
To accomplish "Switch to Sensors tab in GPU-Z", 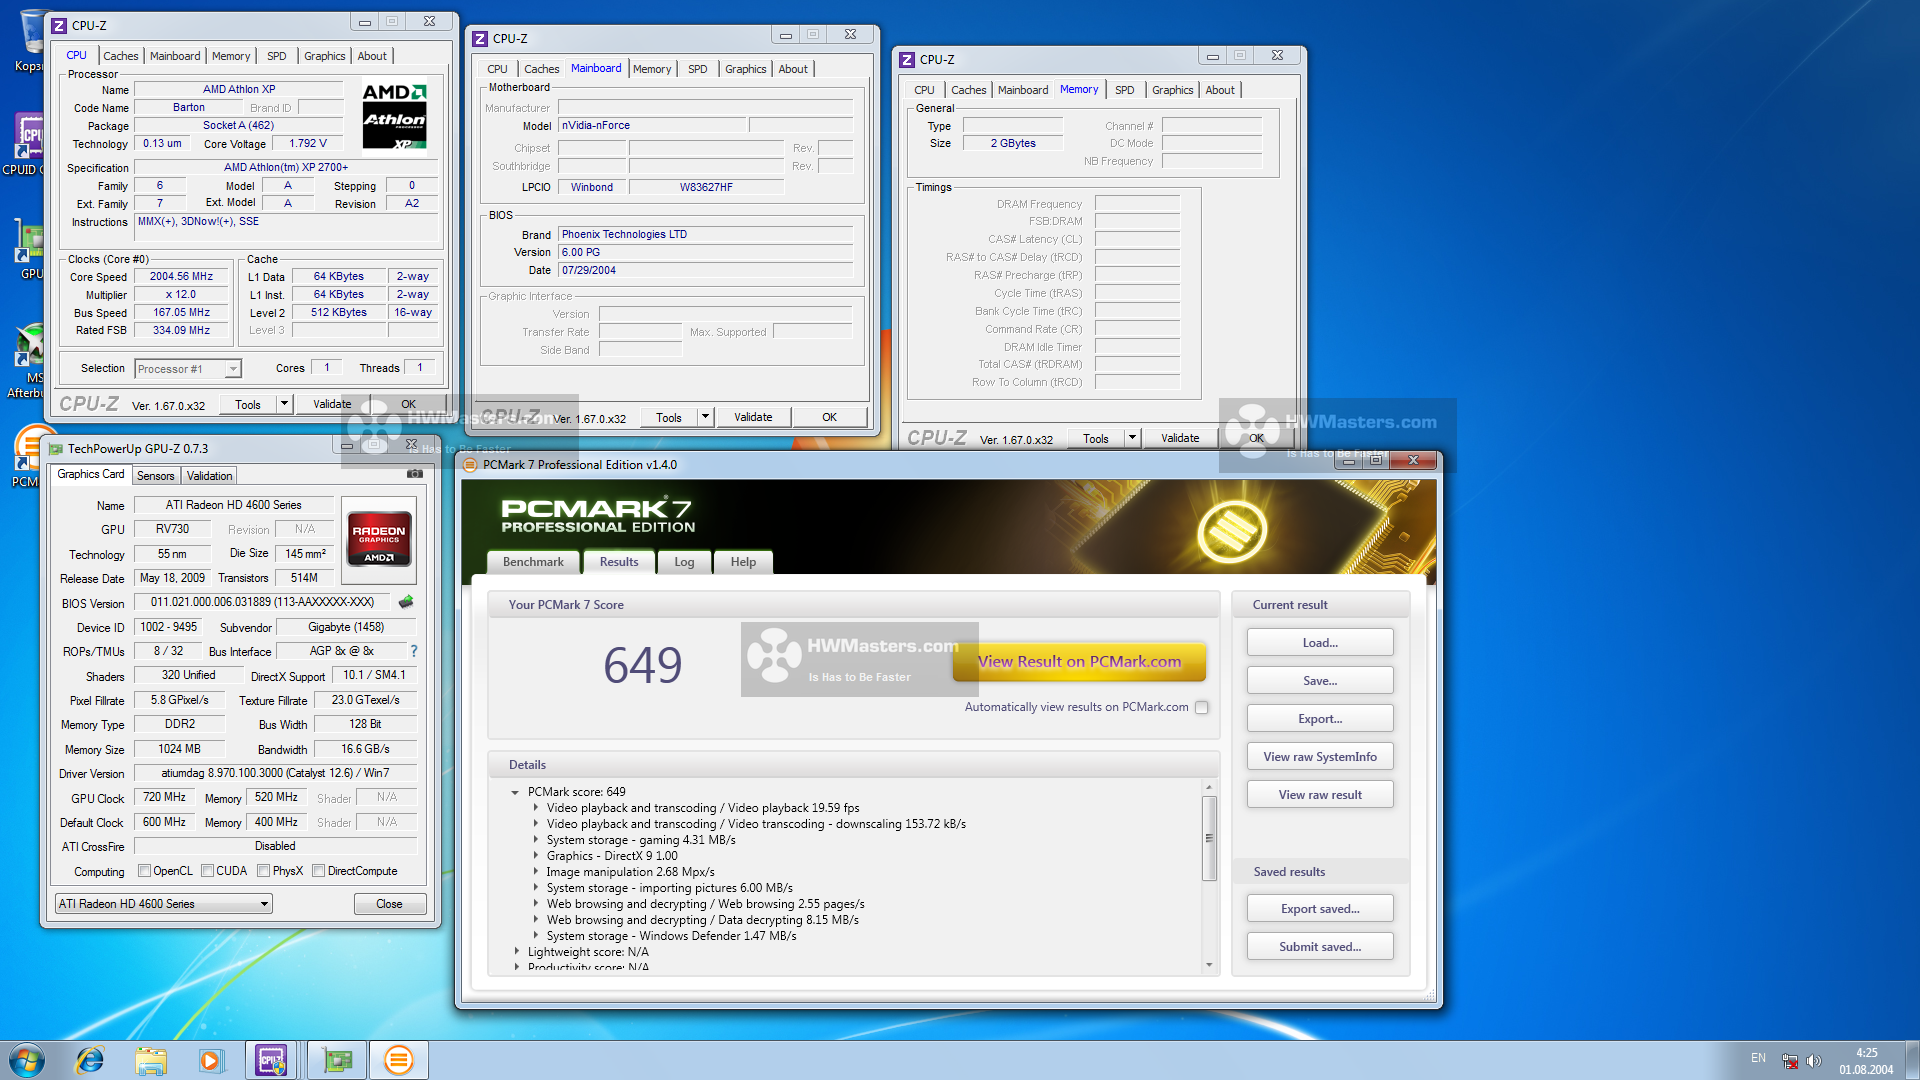I will coord(155,476).
